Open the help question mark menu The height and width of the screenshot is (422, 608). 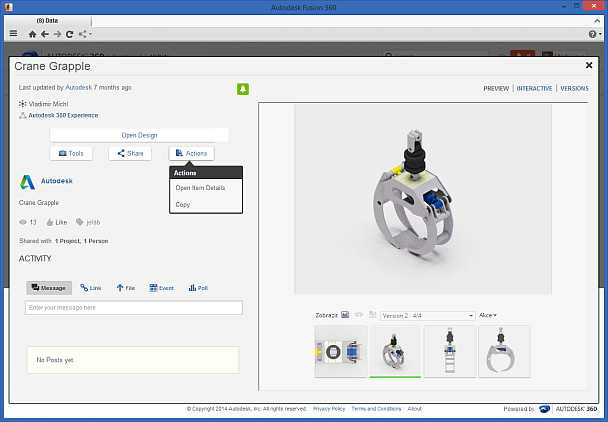(x=594, y=34)
